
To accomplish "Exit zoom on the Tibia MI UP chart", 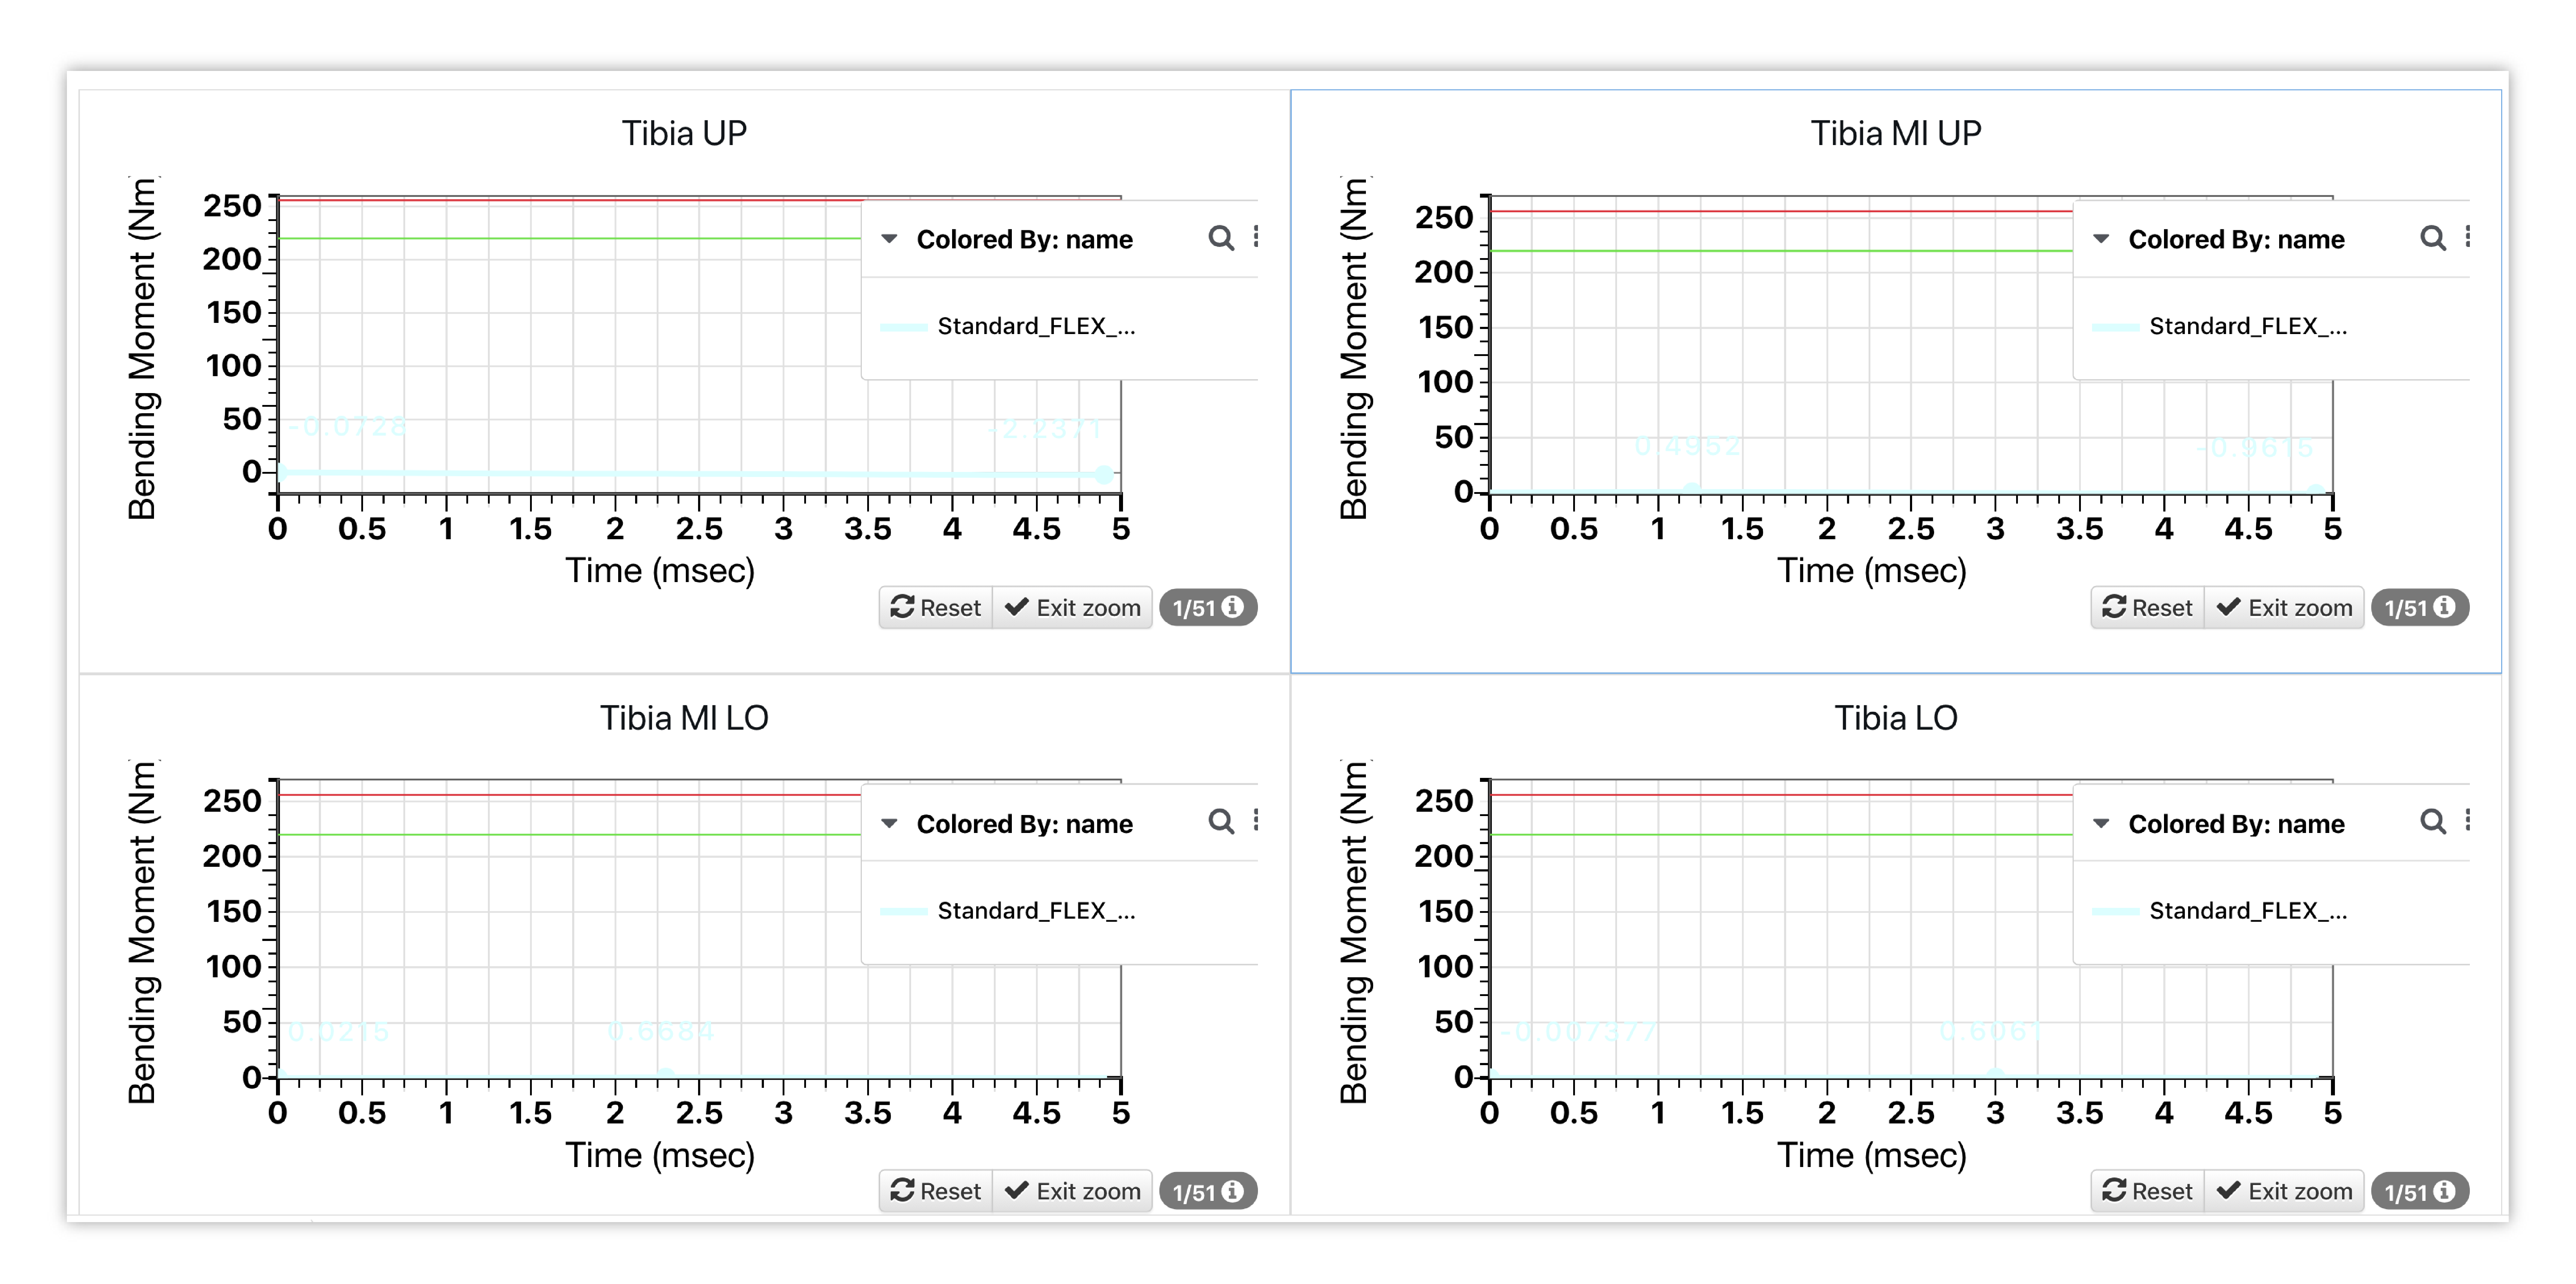I will pyautogui.click(x=2285, y=608).
